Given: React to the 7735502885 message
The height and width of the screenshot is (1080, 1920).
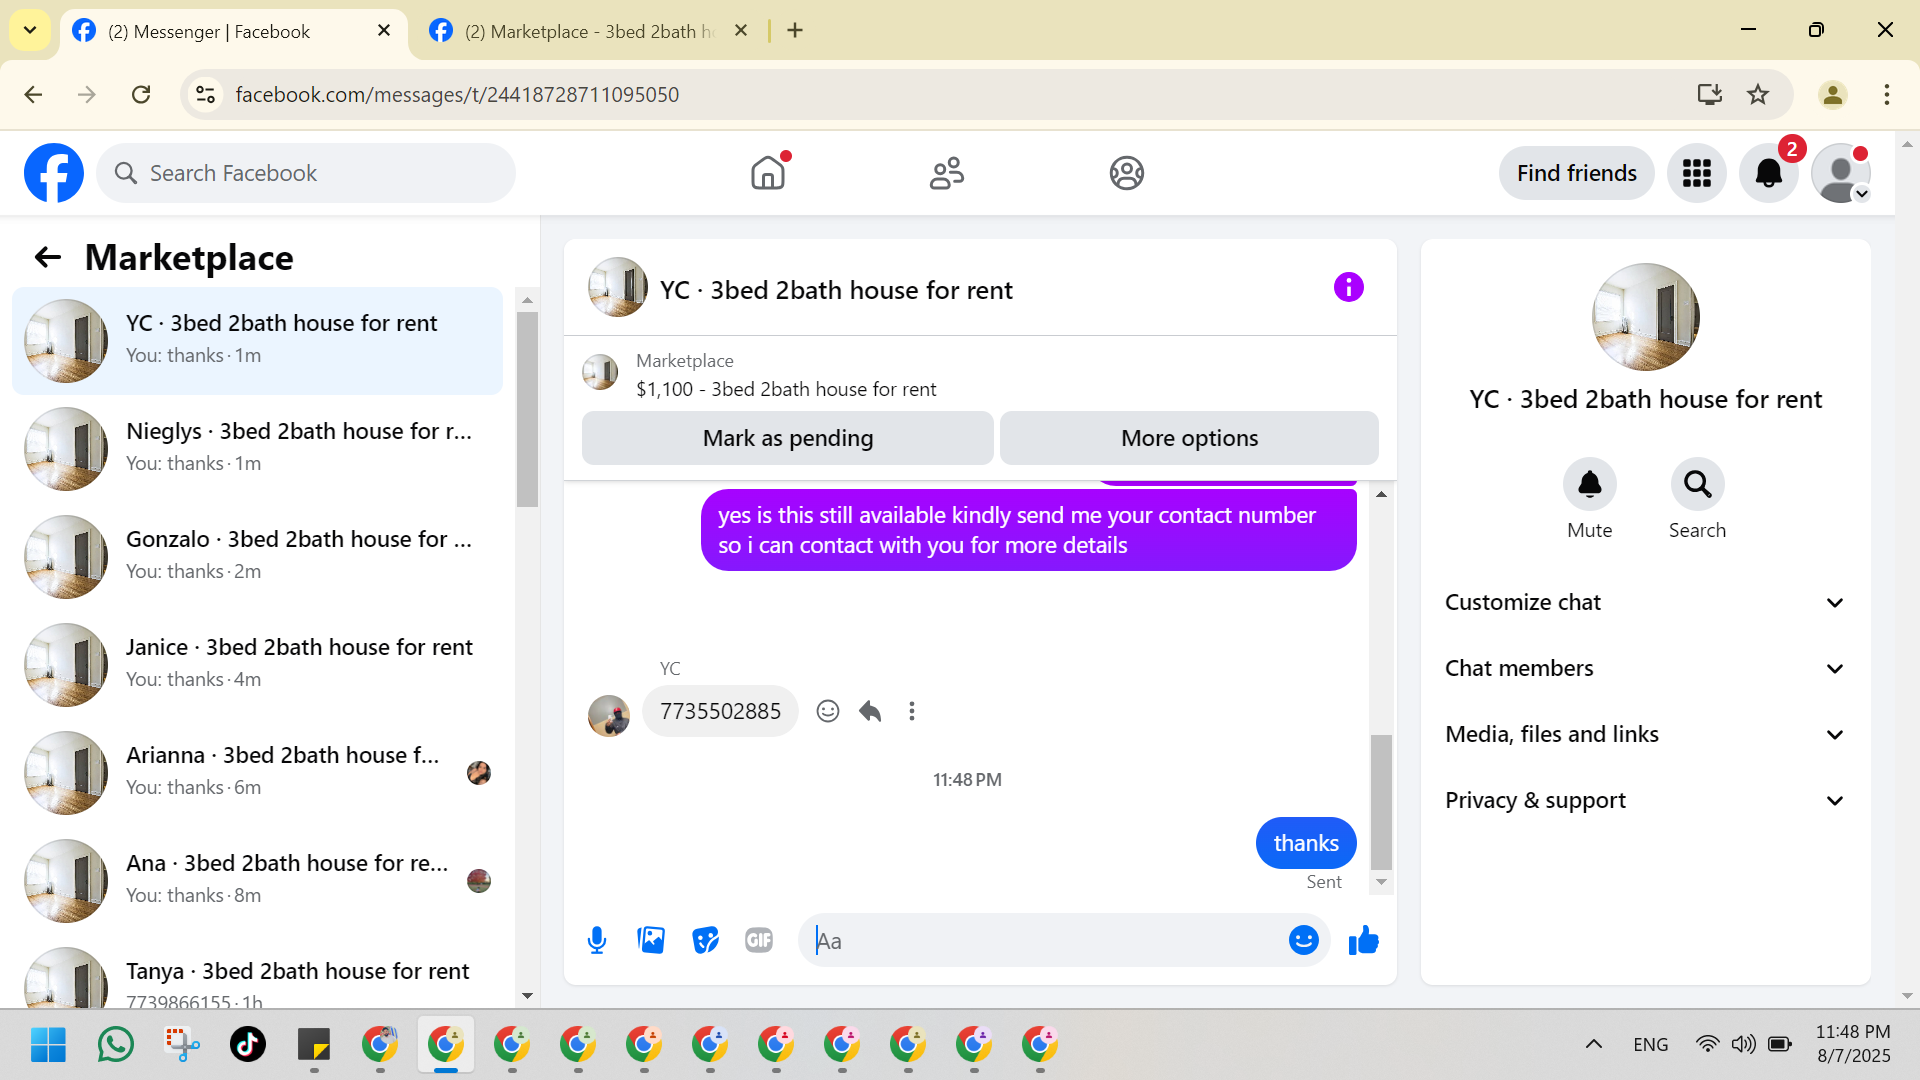Looking at the screenshot, I should point(827,711).
